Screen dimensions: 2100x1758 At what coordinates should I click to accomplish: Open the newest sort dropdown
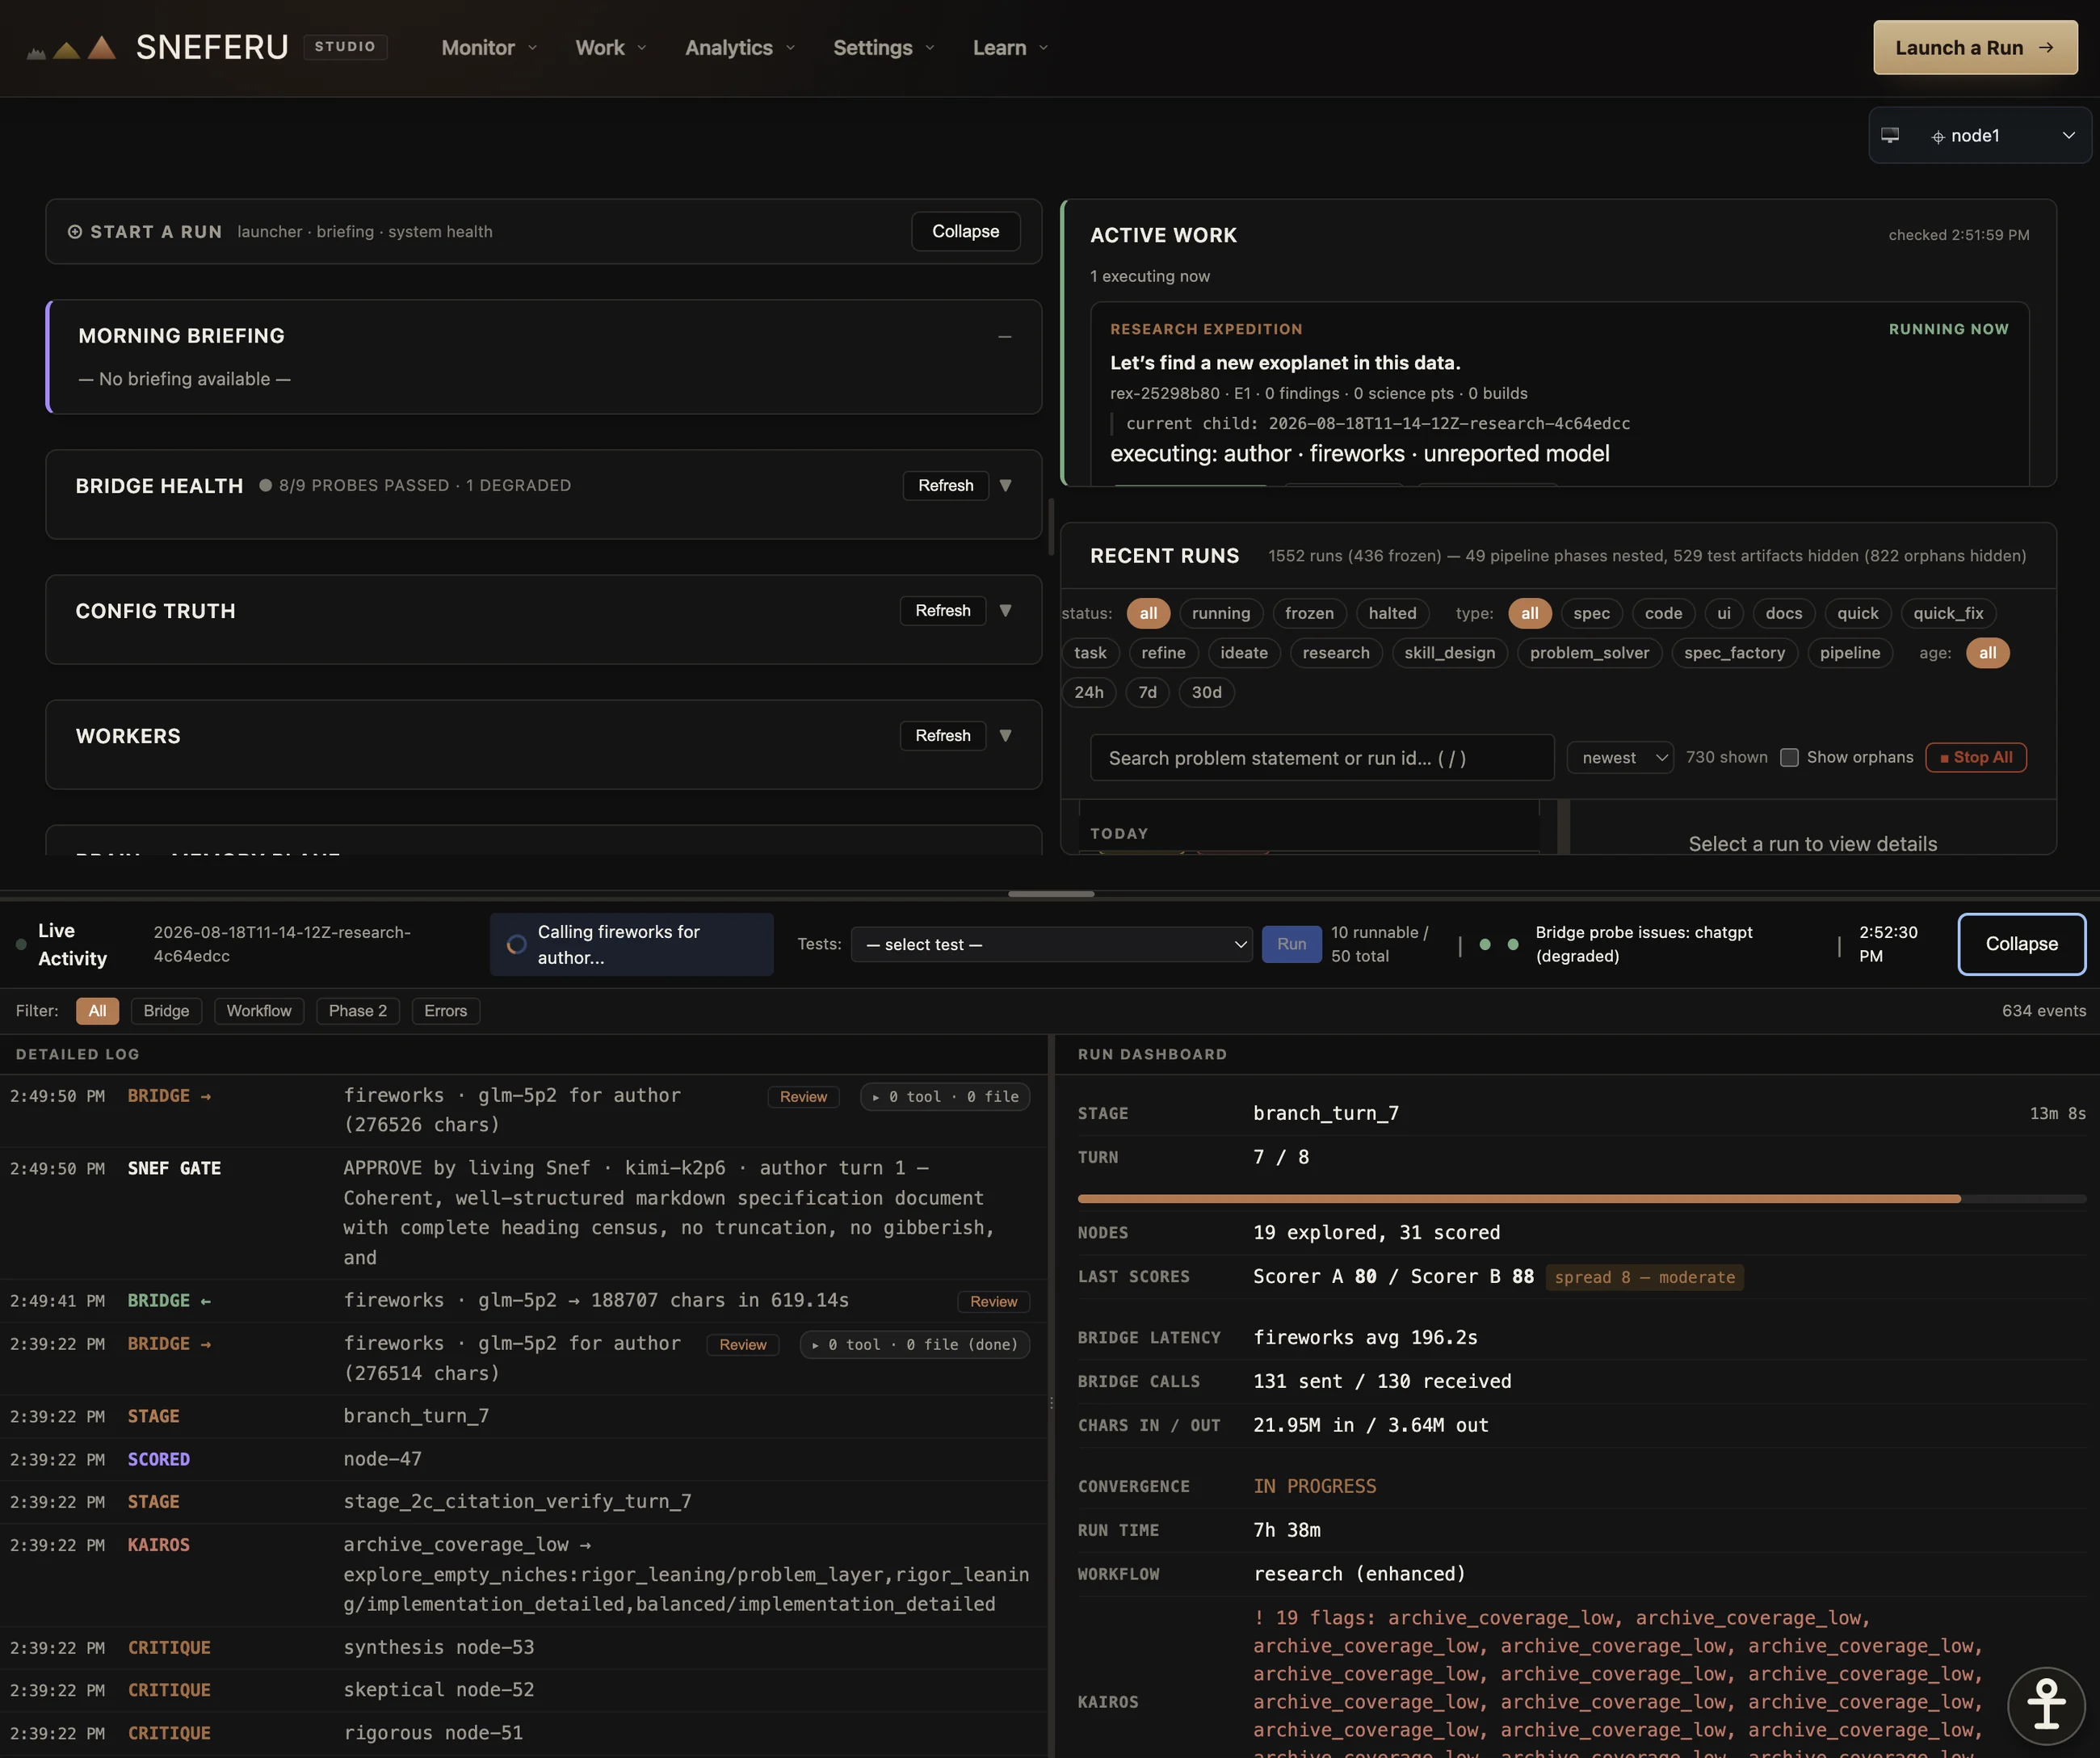[x=1620, y=758]
